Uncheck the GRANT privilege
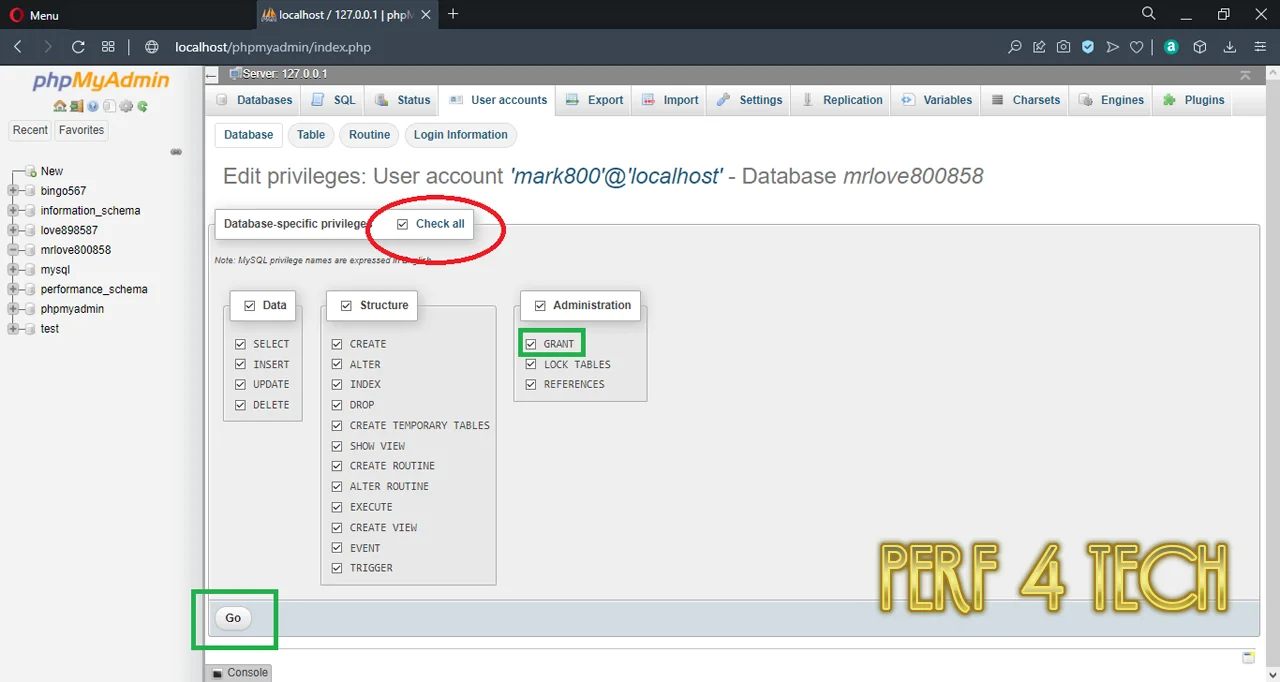The height and width of the screenshot is (682, 1280). [x=531, y=344]
